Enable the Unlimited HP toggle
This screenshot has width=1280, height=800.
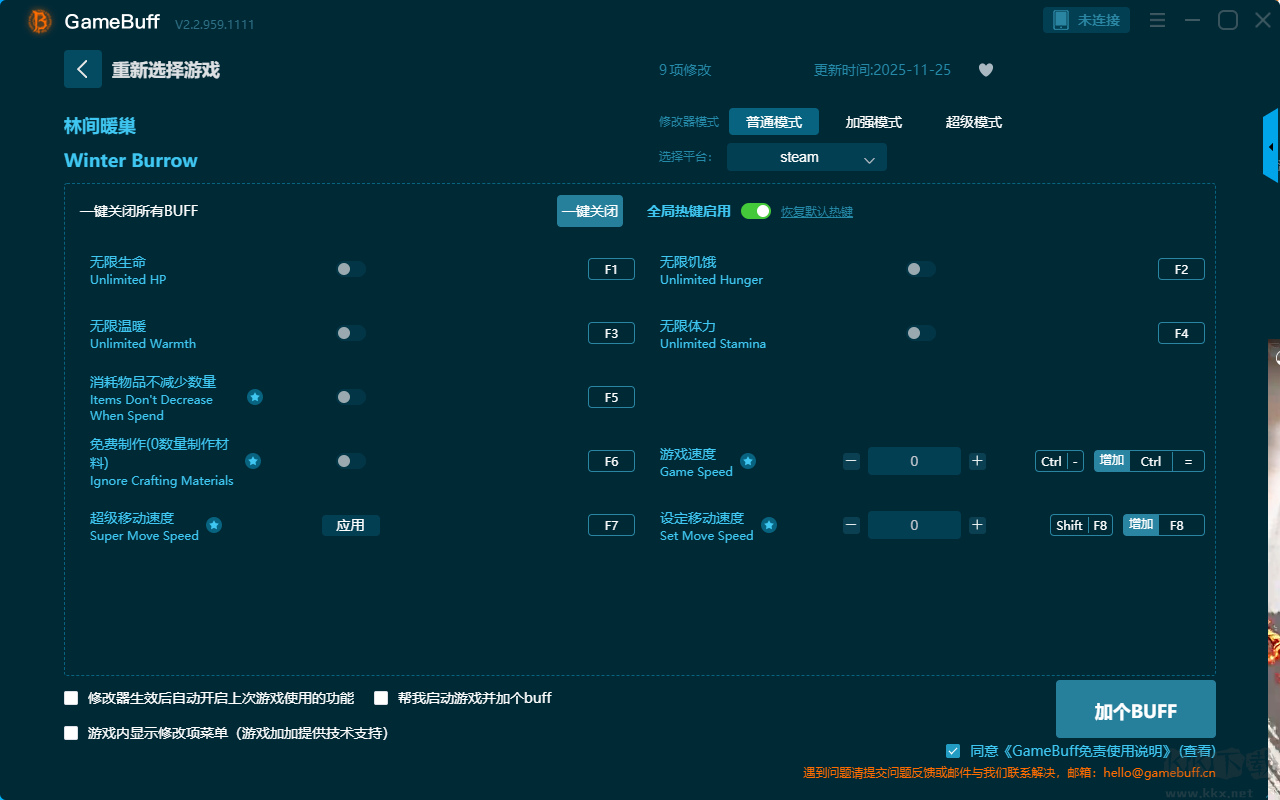(350, 269)
